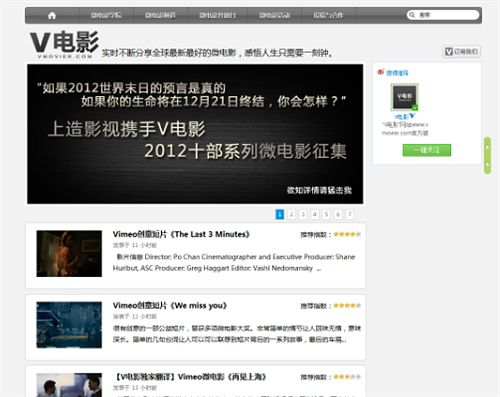The height and width of the screenshot is (397, 500).
Task: Open the 微电影活动 menu item
Action: pos(275,15)
